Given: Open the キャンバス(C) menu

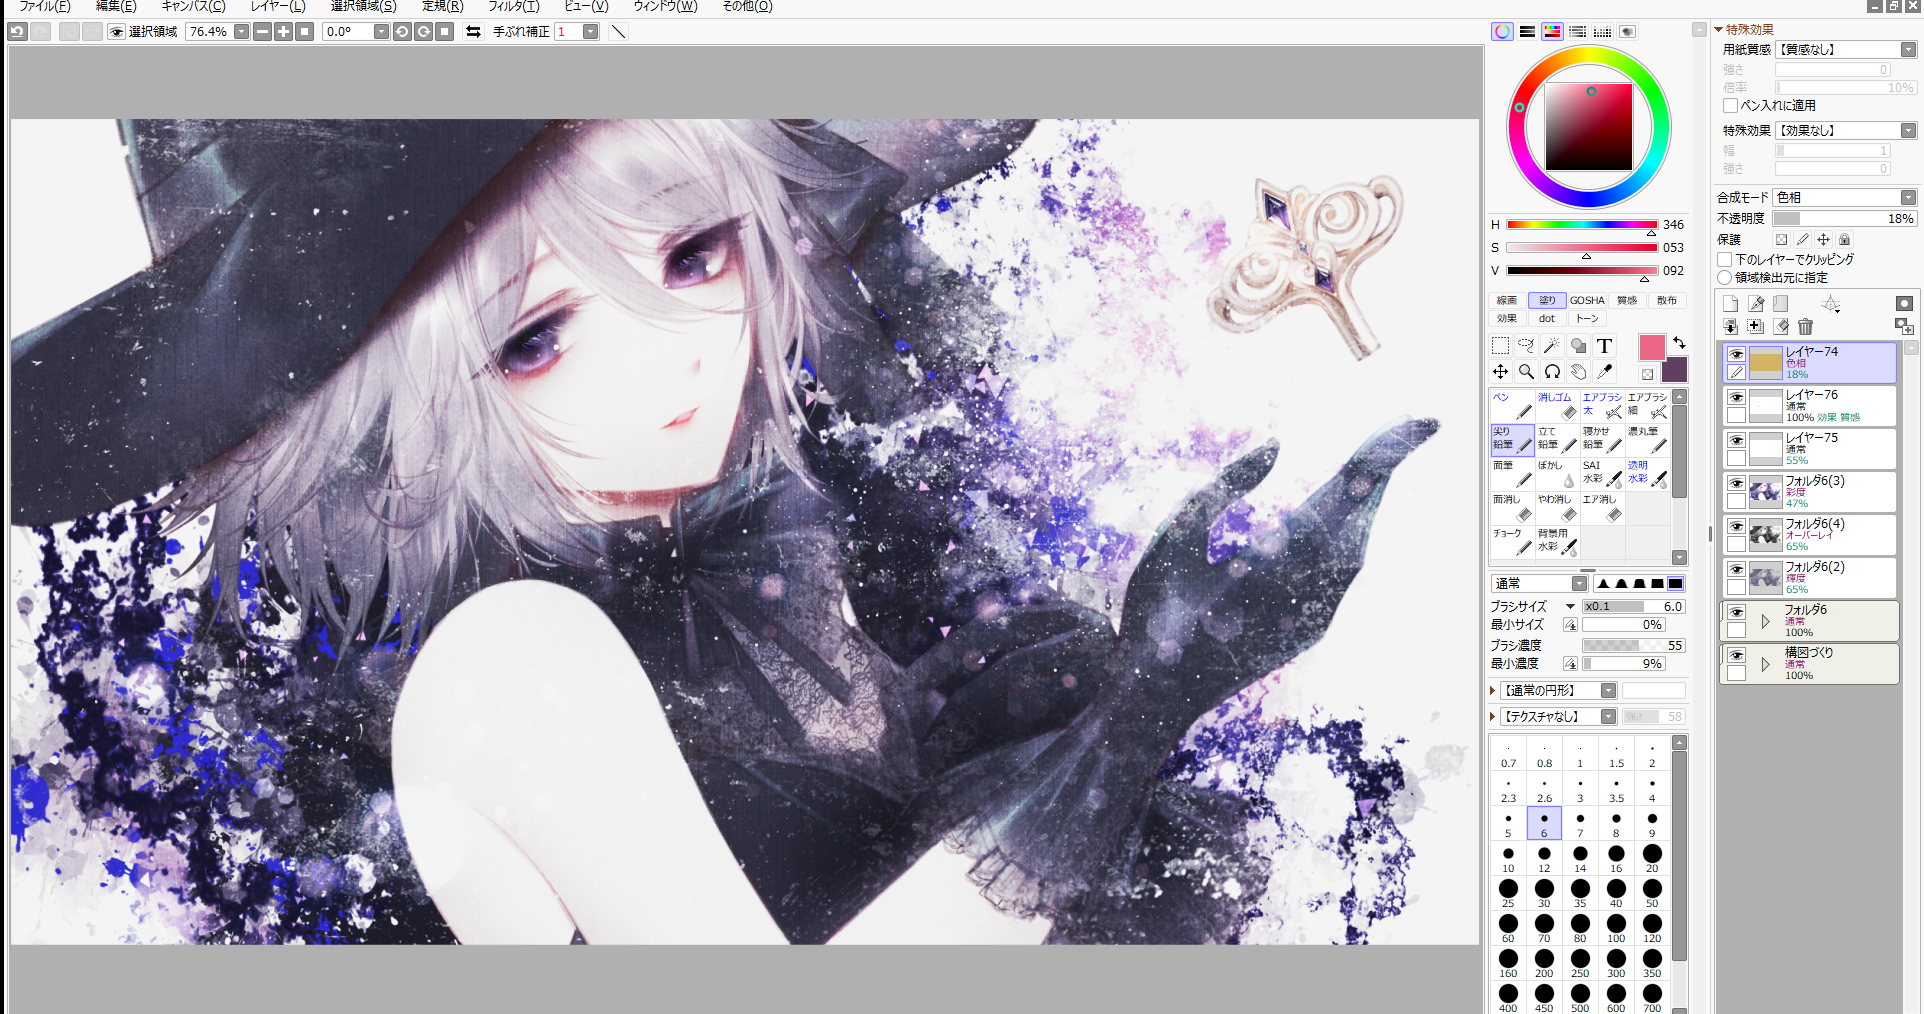Looking at the screenshot, I should (x=194, y=7).
